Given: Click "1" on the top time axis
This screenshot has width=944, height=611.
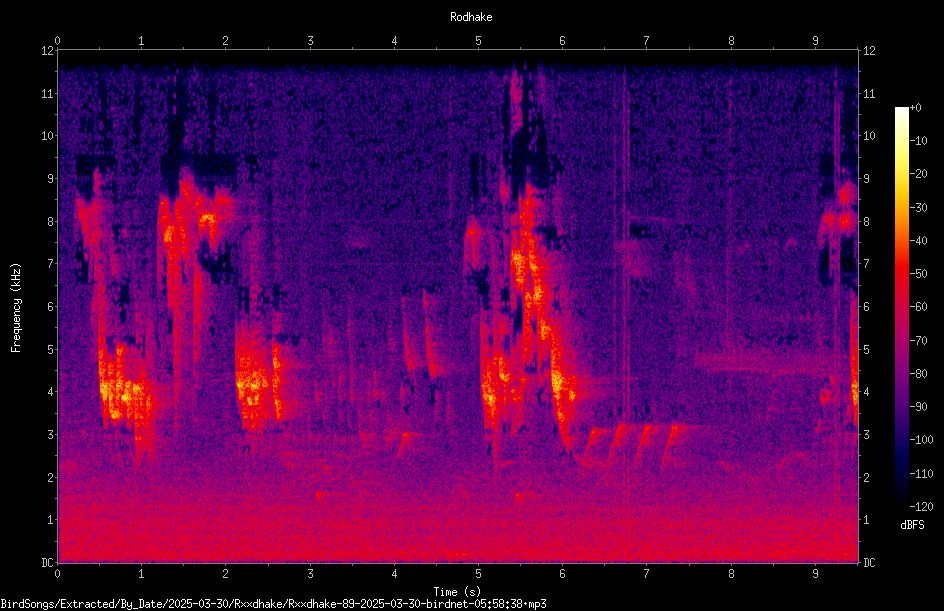Looking at the screenshot, I should (x=141, y=41).
